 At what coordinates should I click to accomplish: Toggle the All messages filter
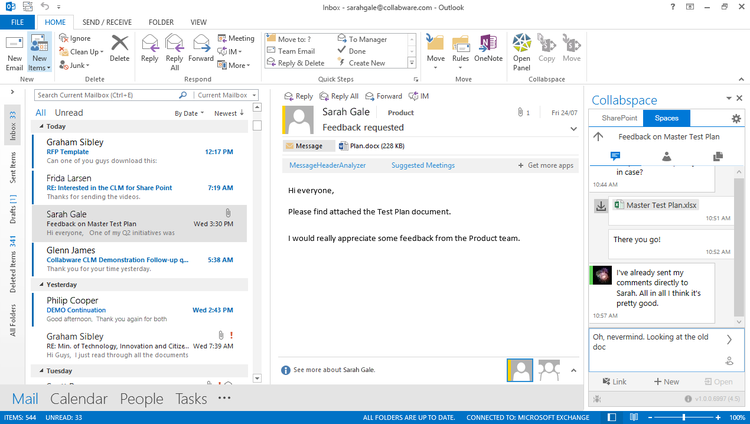[x=41, y=113]
